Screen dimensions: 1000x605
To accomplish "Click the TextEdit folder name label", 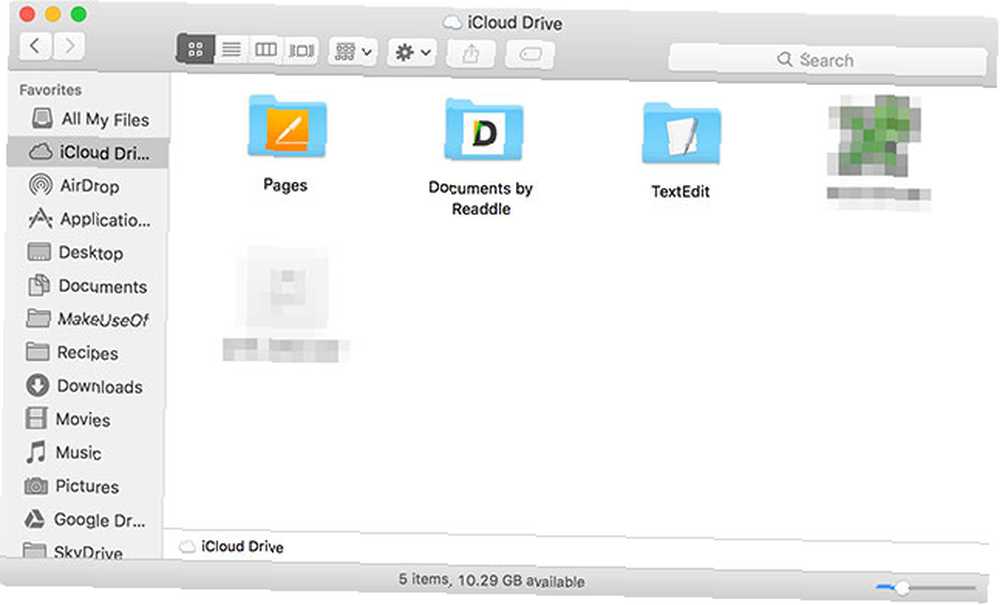I will point(680,192).
